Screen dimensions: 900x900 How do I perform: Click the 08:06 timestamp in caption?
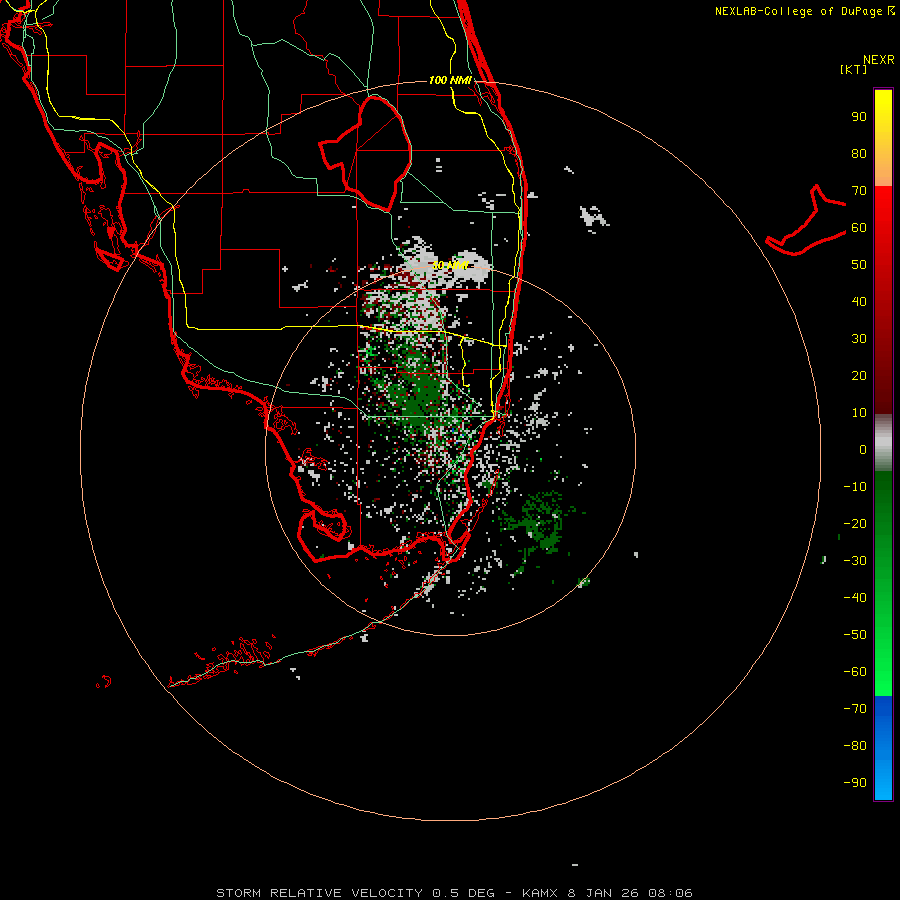click(x=670, y=893)
